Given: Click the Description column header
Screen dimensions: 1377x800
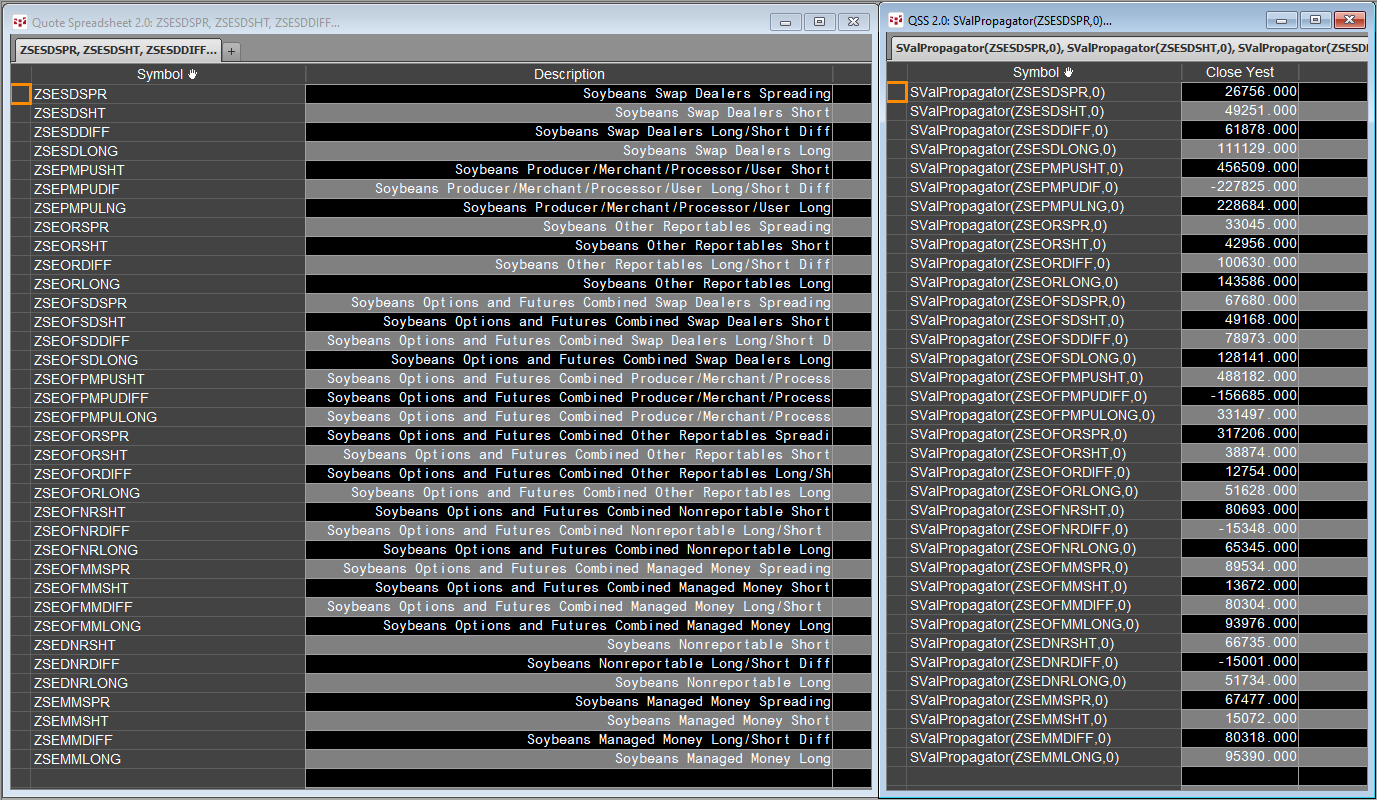Looking at the screenshot, I should 569,74.
